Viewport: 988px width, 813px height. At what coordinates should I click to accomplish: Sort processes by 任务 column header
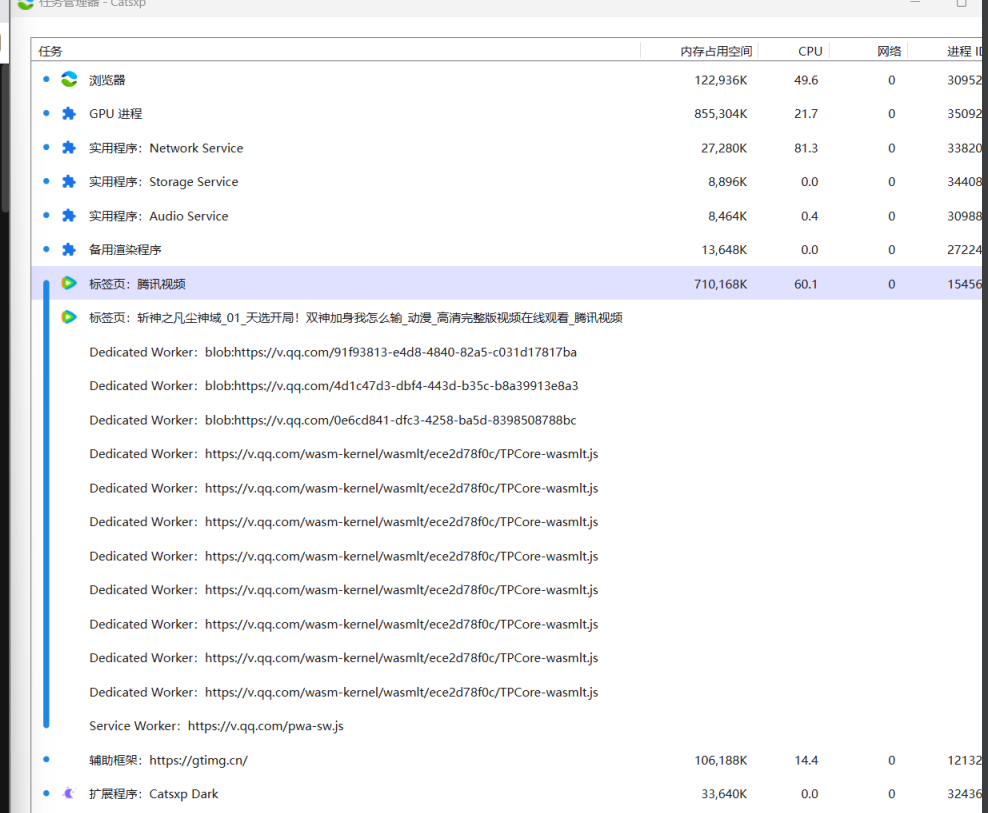[50, 51]
